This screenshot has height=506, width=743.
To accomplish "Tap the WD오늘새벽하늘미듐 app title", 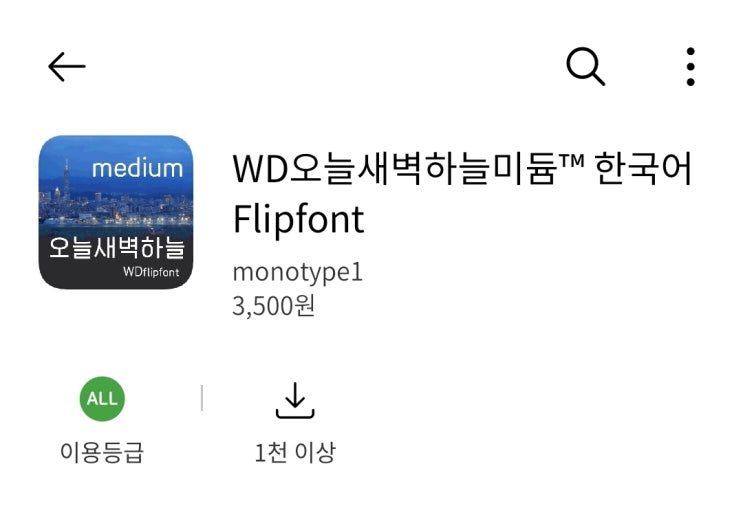I will click(x=393, y=169).
